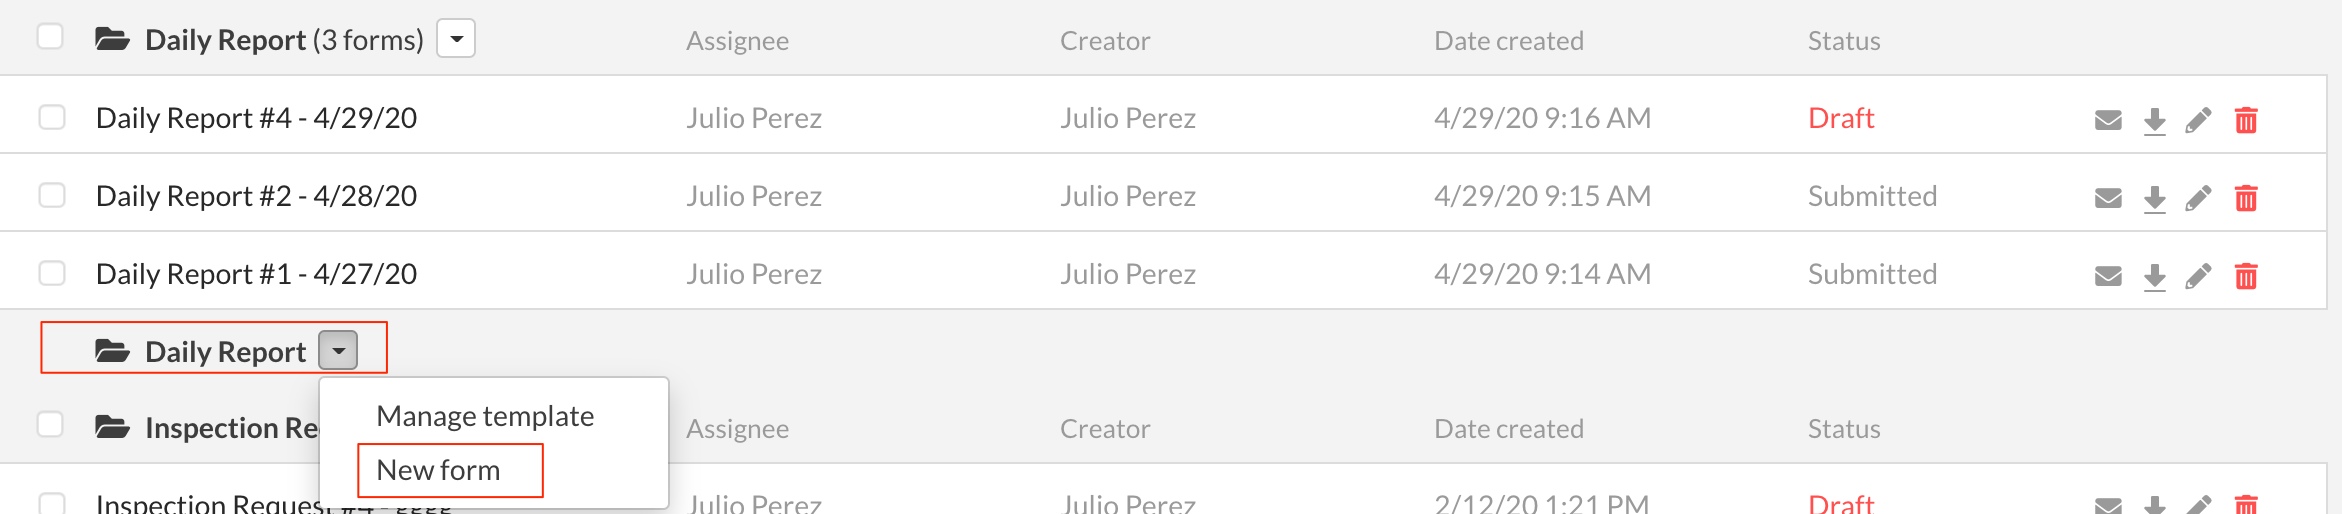Download Daily Report #2 form
2342x514 pixels.
[2155, 199]
